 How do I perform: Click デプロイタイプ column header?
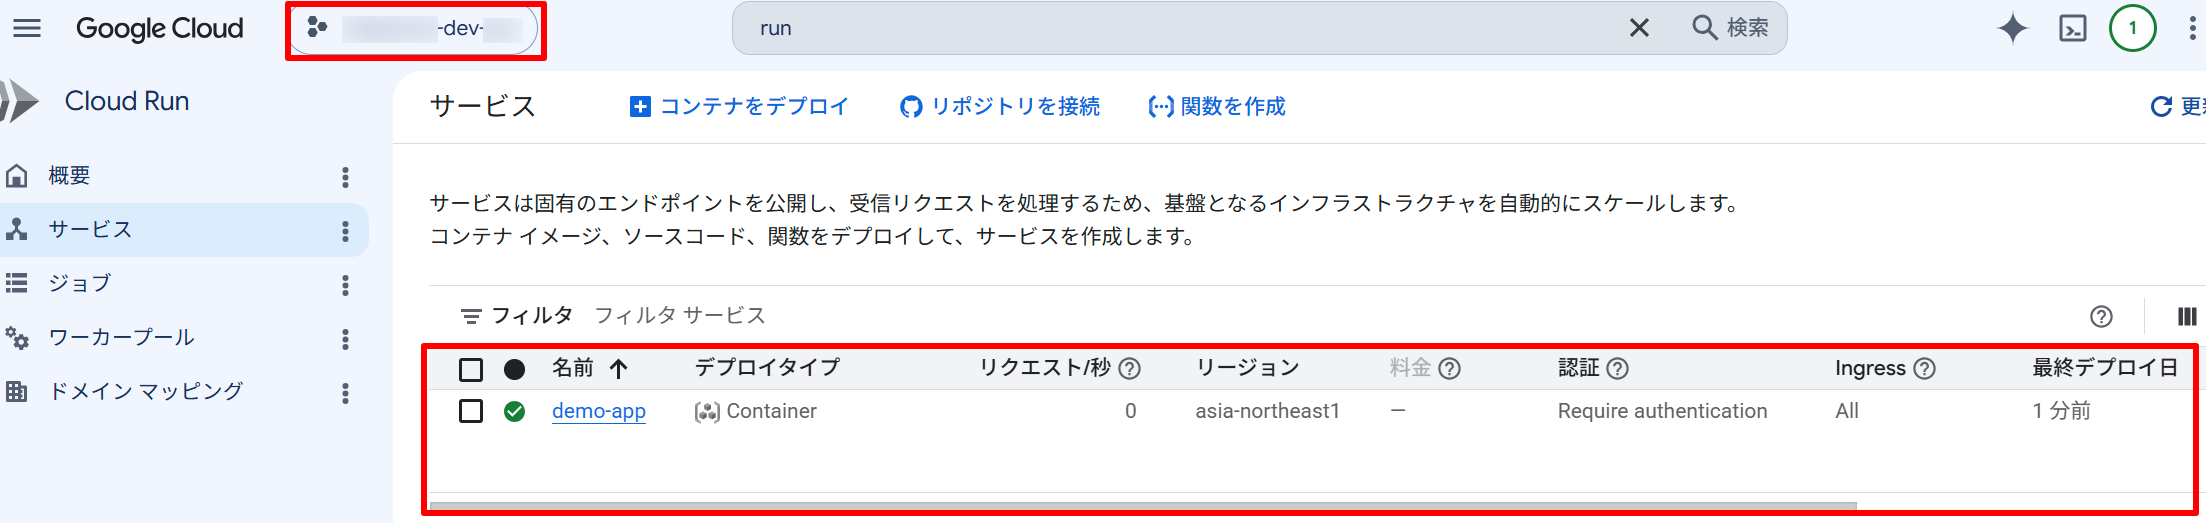[x=767, y=367]
